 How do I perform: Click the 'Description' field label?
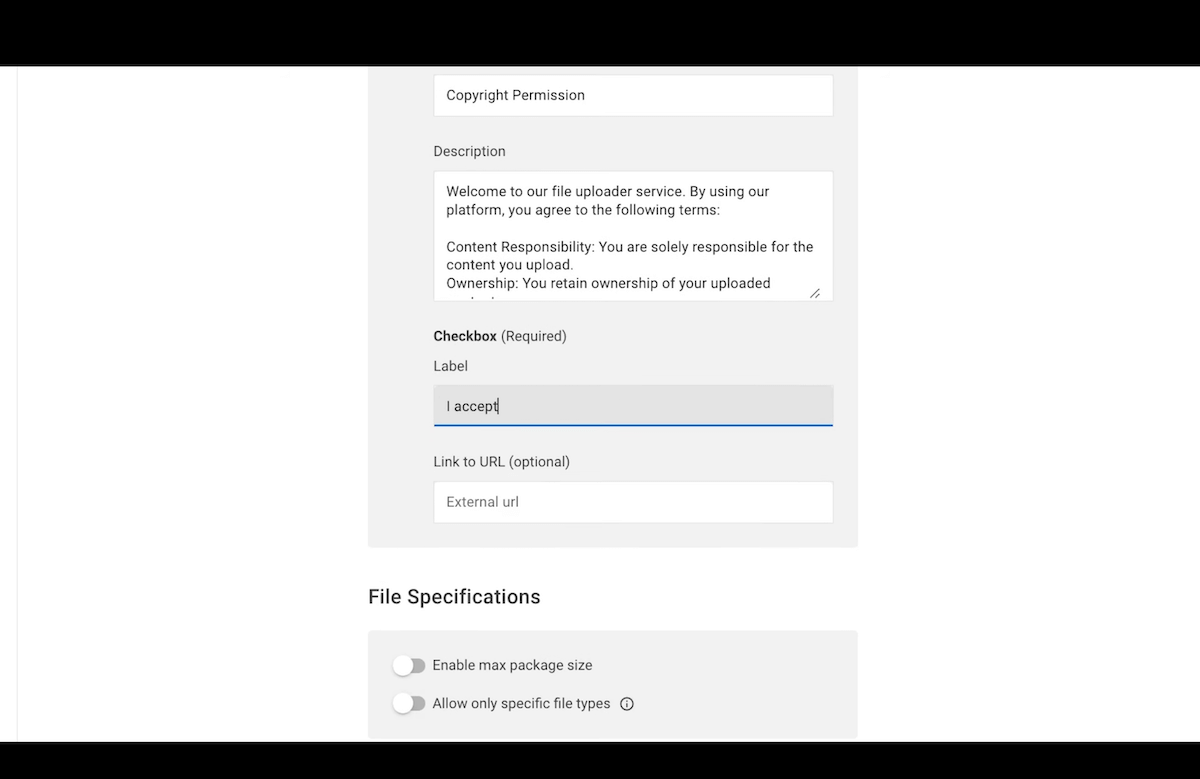click(469, 152)
